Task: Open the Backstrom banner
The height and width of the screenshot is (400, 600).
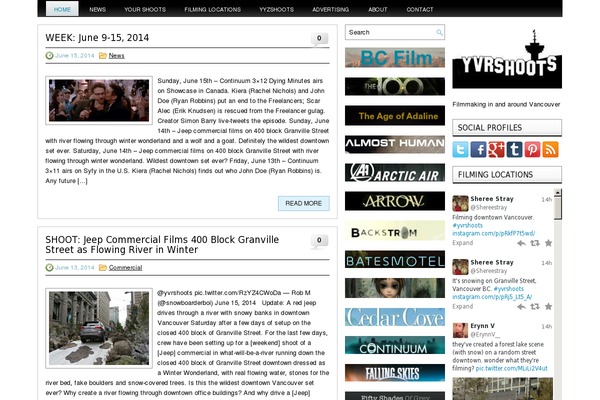Action: point(395,231)
